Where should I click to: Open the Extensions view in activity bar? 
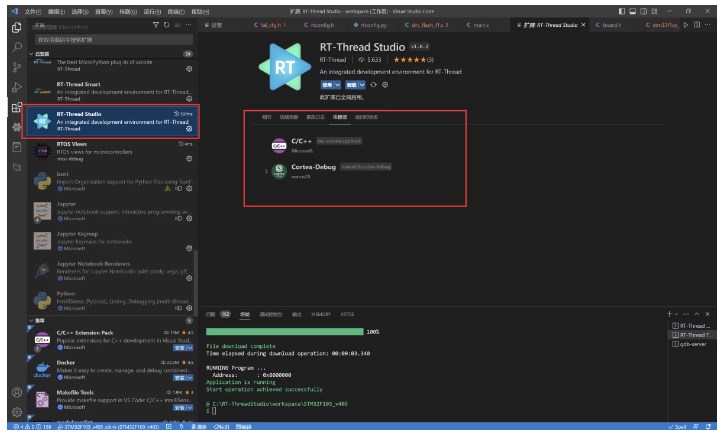[17, 108]
